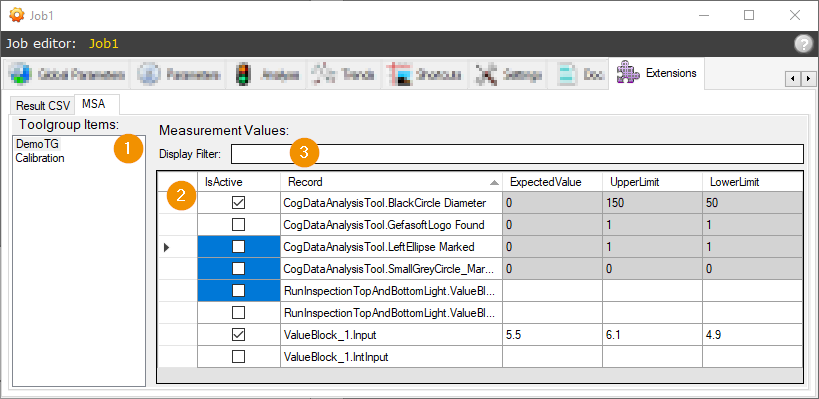Uncheck IsActive for ValueBlock_1.Input
This screenshot has height=399, width=819.
239,334
